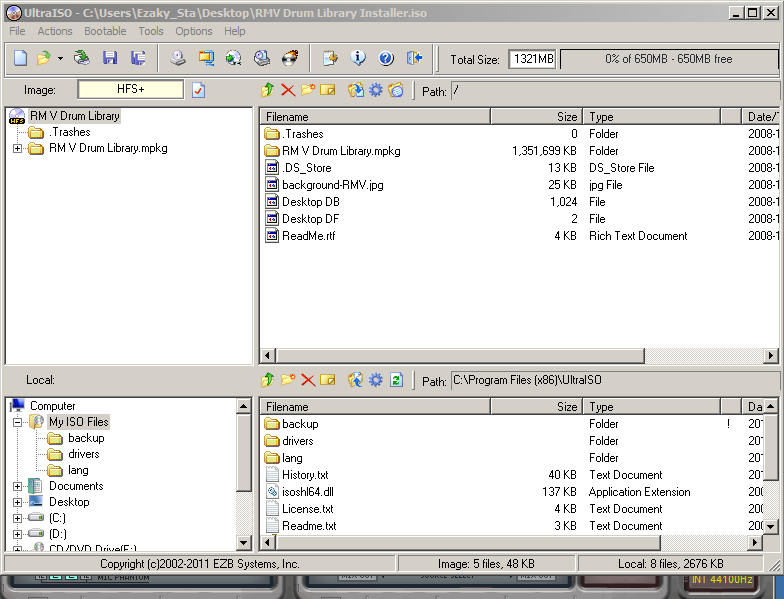The image size is (784, 599).
Task: Click the image pane view list icon
Action: pos(396,90)
